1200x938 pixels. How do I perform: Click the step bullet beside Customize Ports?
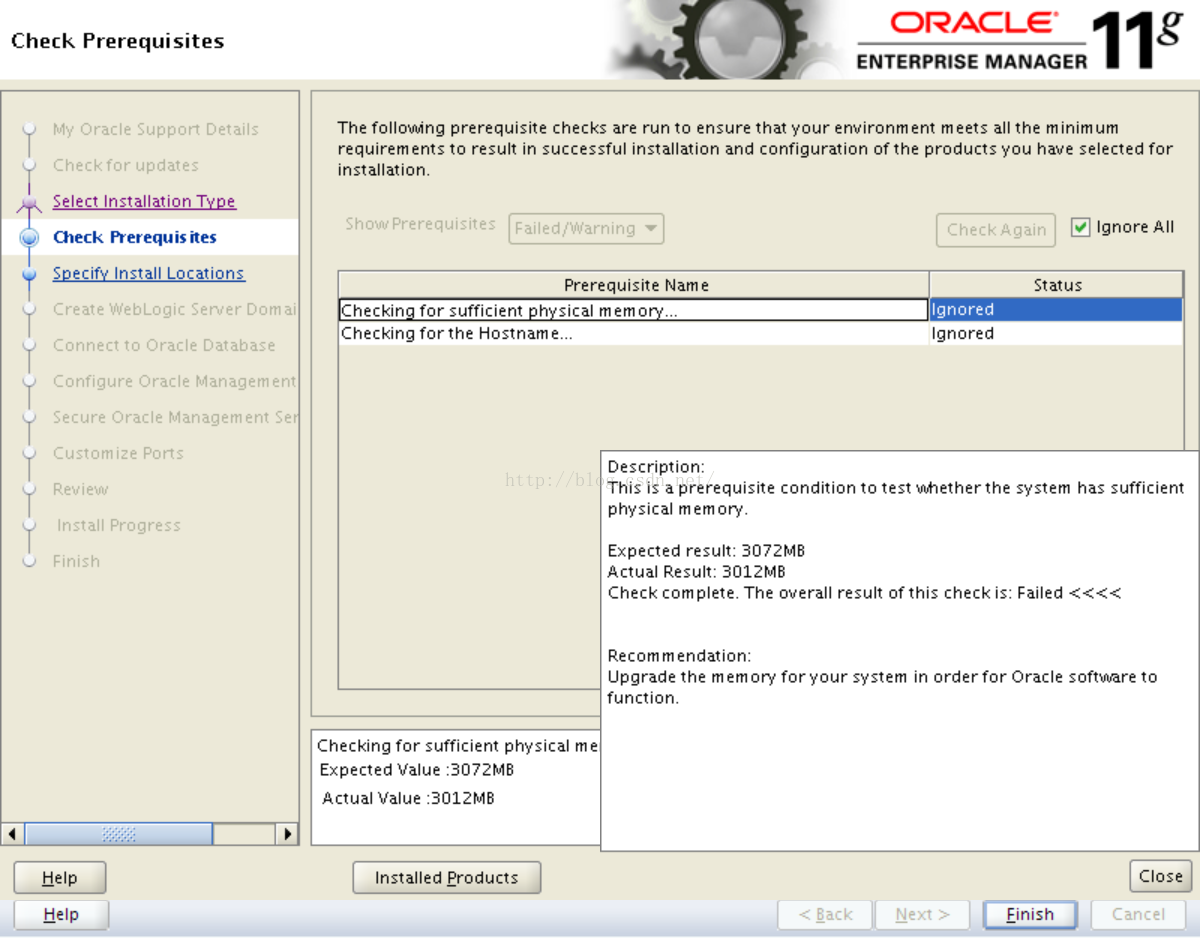click(x=30, y=453)
